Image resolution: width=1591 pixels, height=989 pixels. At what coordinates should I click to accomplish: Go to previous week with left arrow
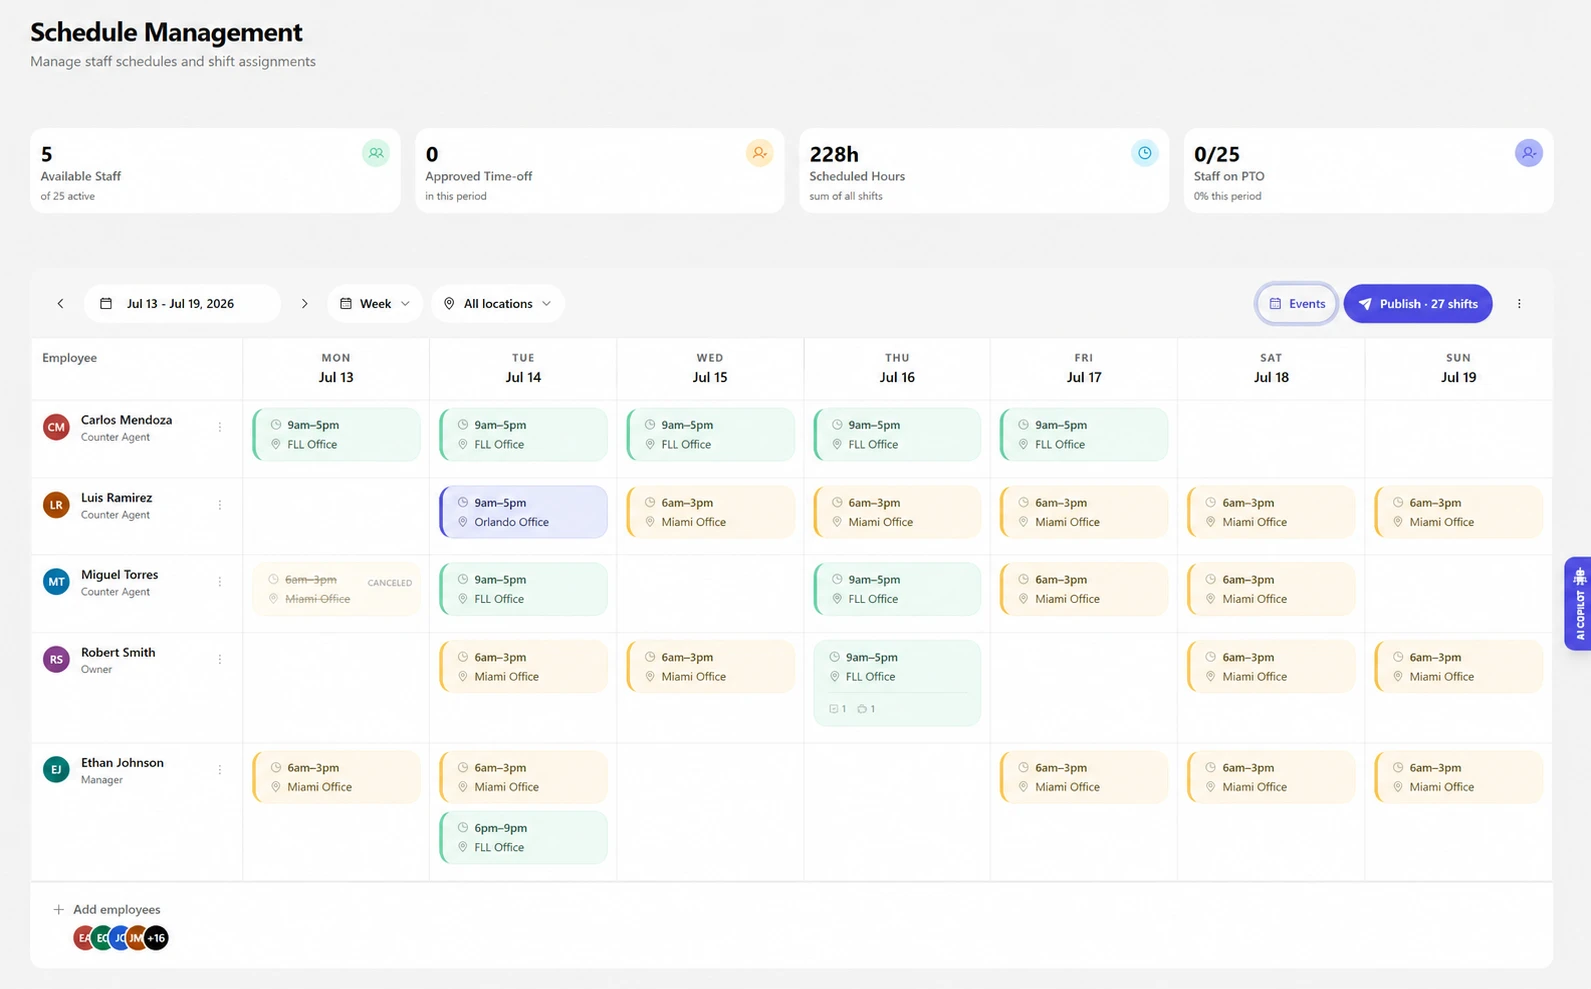coord(60,304)
